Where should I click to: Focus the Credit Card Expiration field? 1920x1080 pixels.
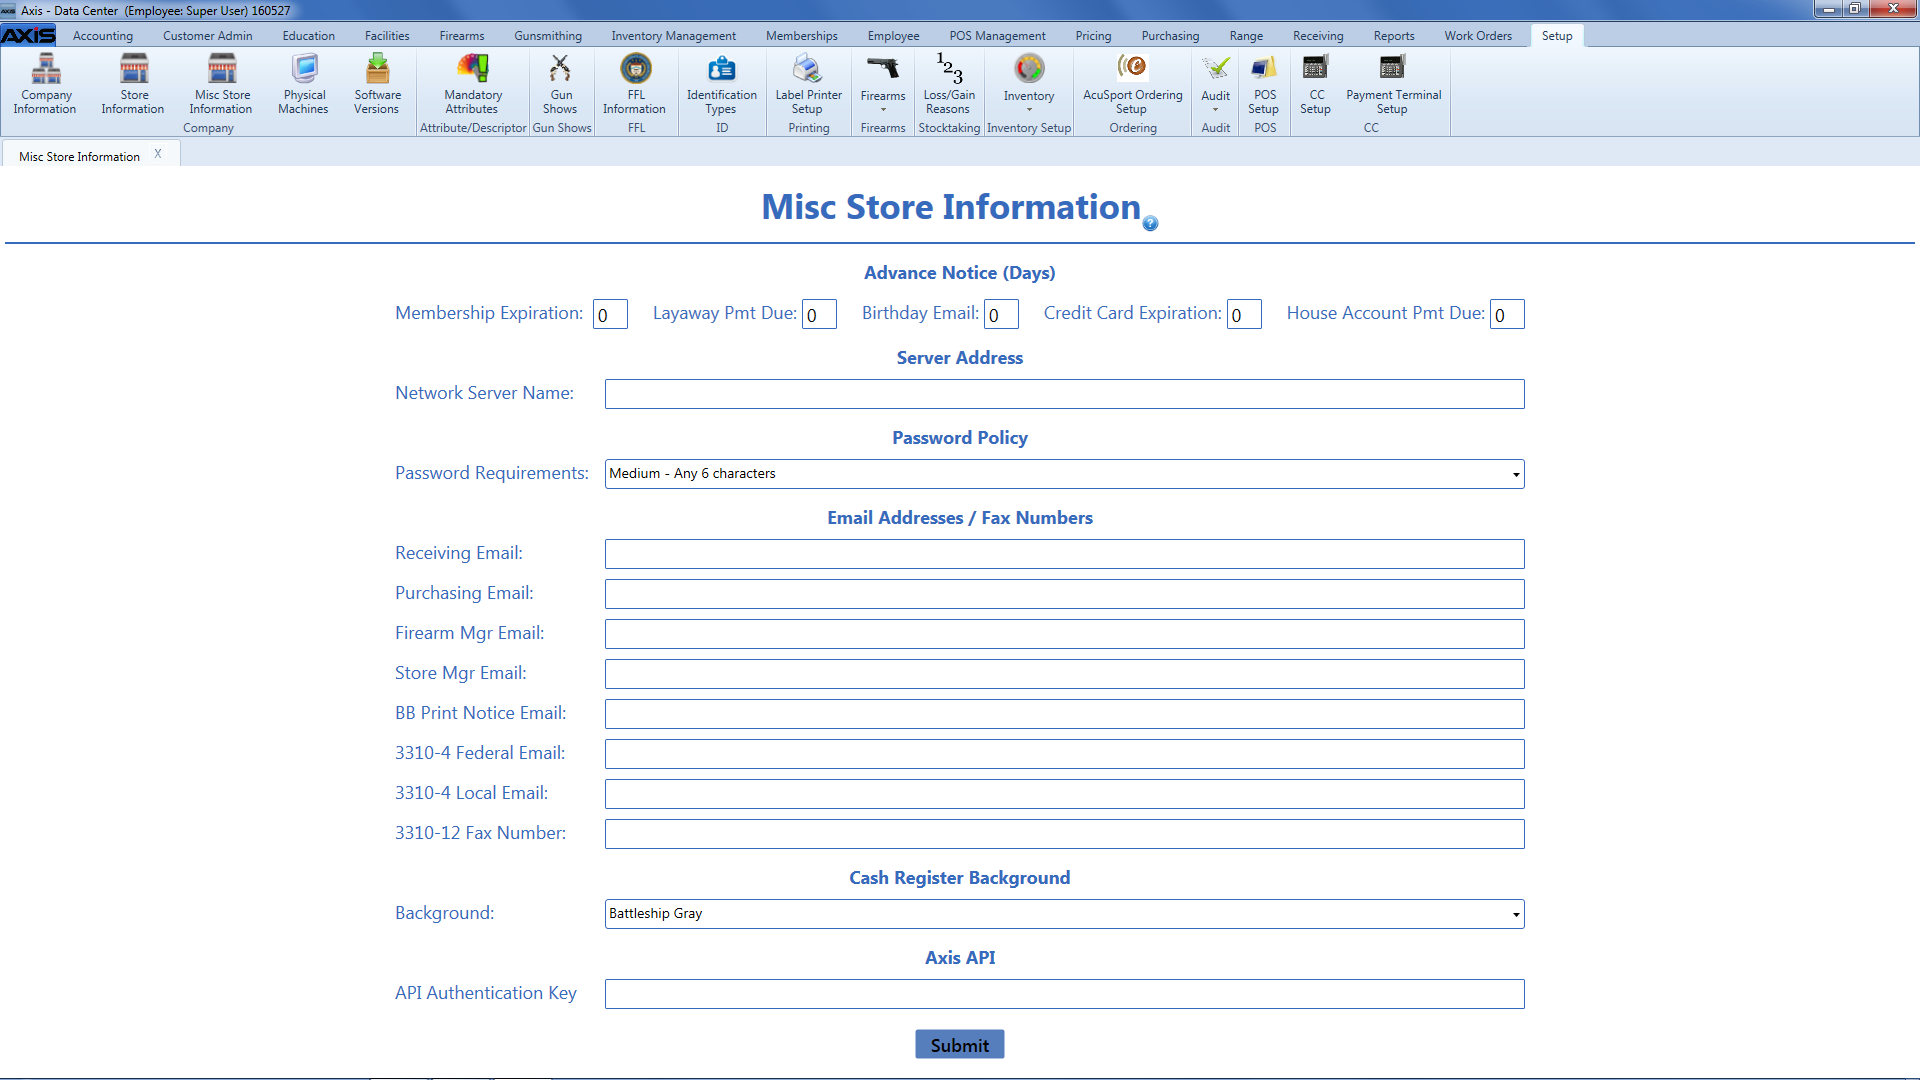[1244, 314]
